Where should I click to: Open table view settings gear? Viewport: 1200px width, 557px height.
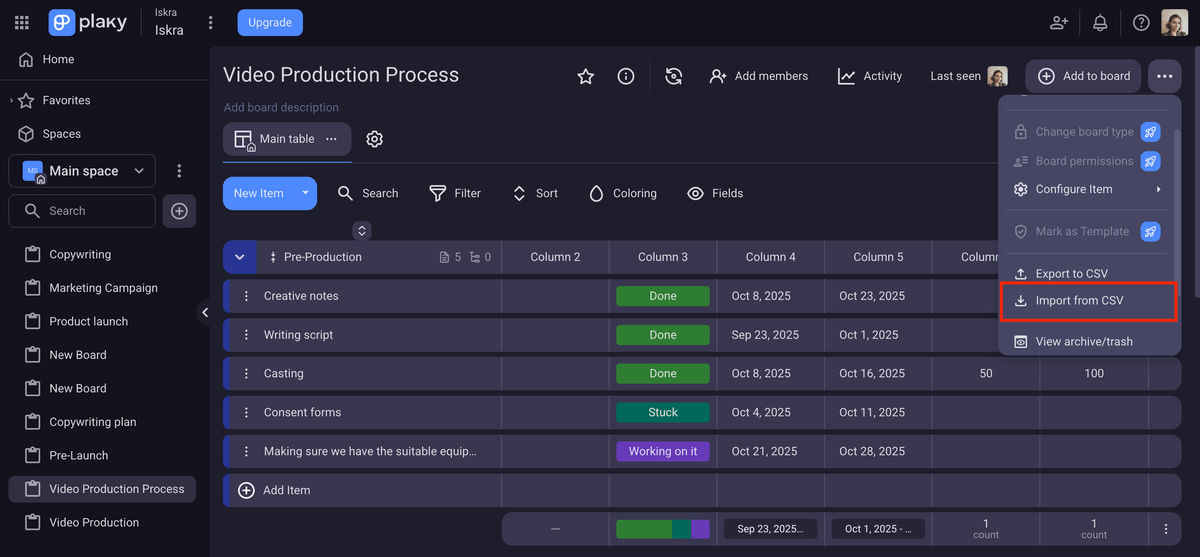pyautogui.click(x=375, y=139)
